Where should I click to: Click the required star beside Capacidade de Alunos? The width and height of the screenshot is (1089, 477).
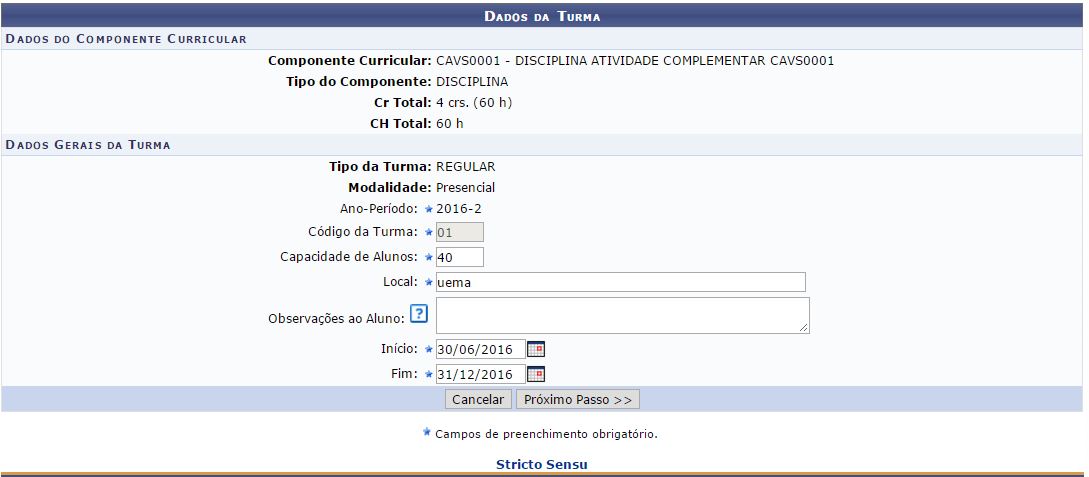click(x=429, y=258)
